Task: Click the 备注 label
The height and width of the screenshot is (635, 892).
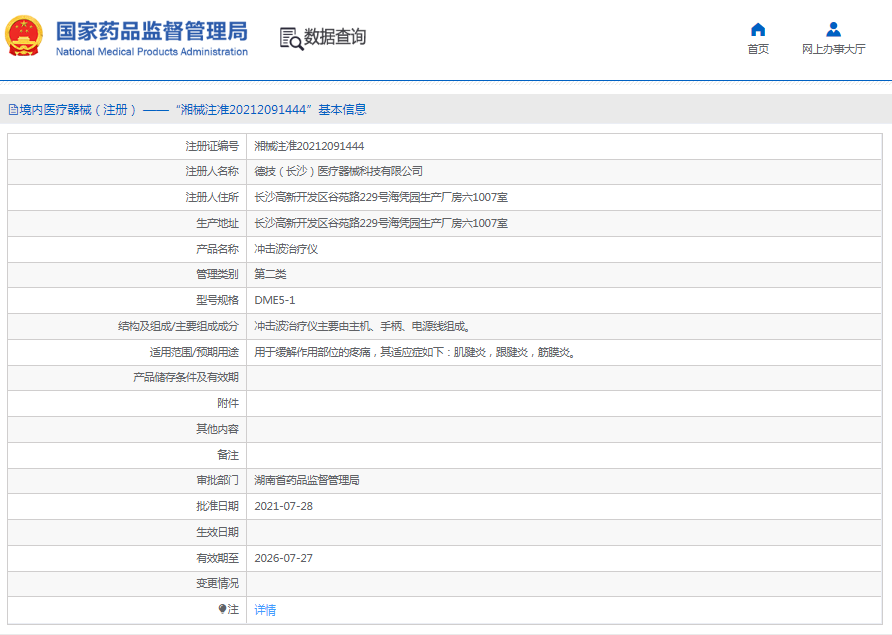Action: coord(228,455)
